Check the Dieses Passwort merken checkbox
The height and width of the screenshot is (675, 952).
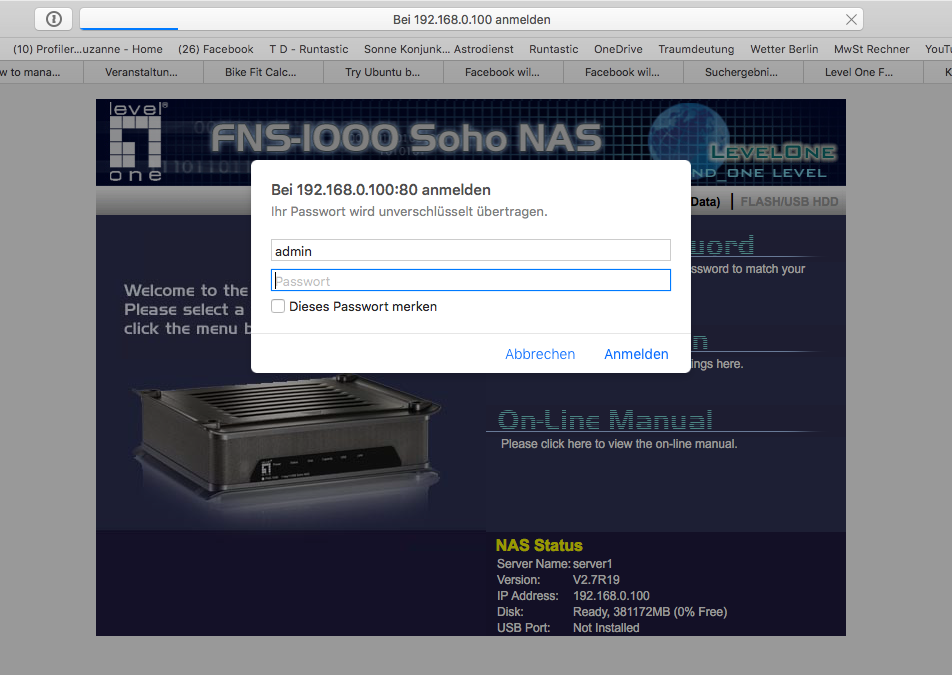point(278,306)
